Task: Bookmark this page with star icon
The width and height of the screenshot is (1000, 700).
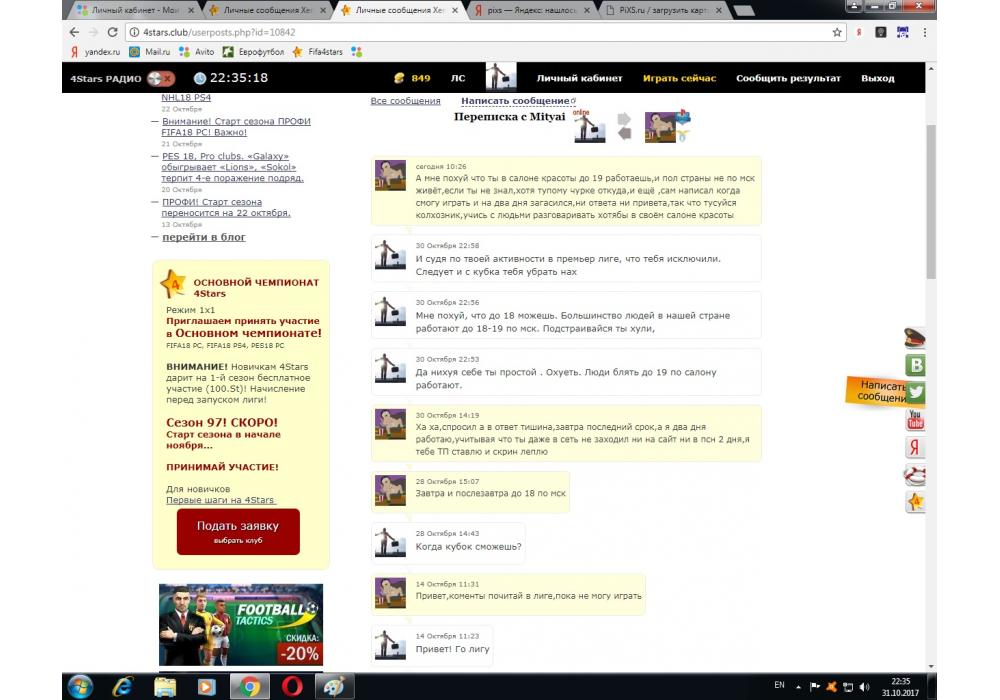Action: pyautogui.click(x=837, y=32)
